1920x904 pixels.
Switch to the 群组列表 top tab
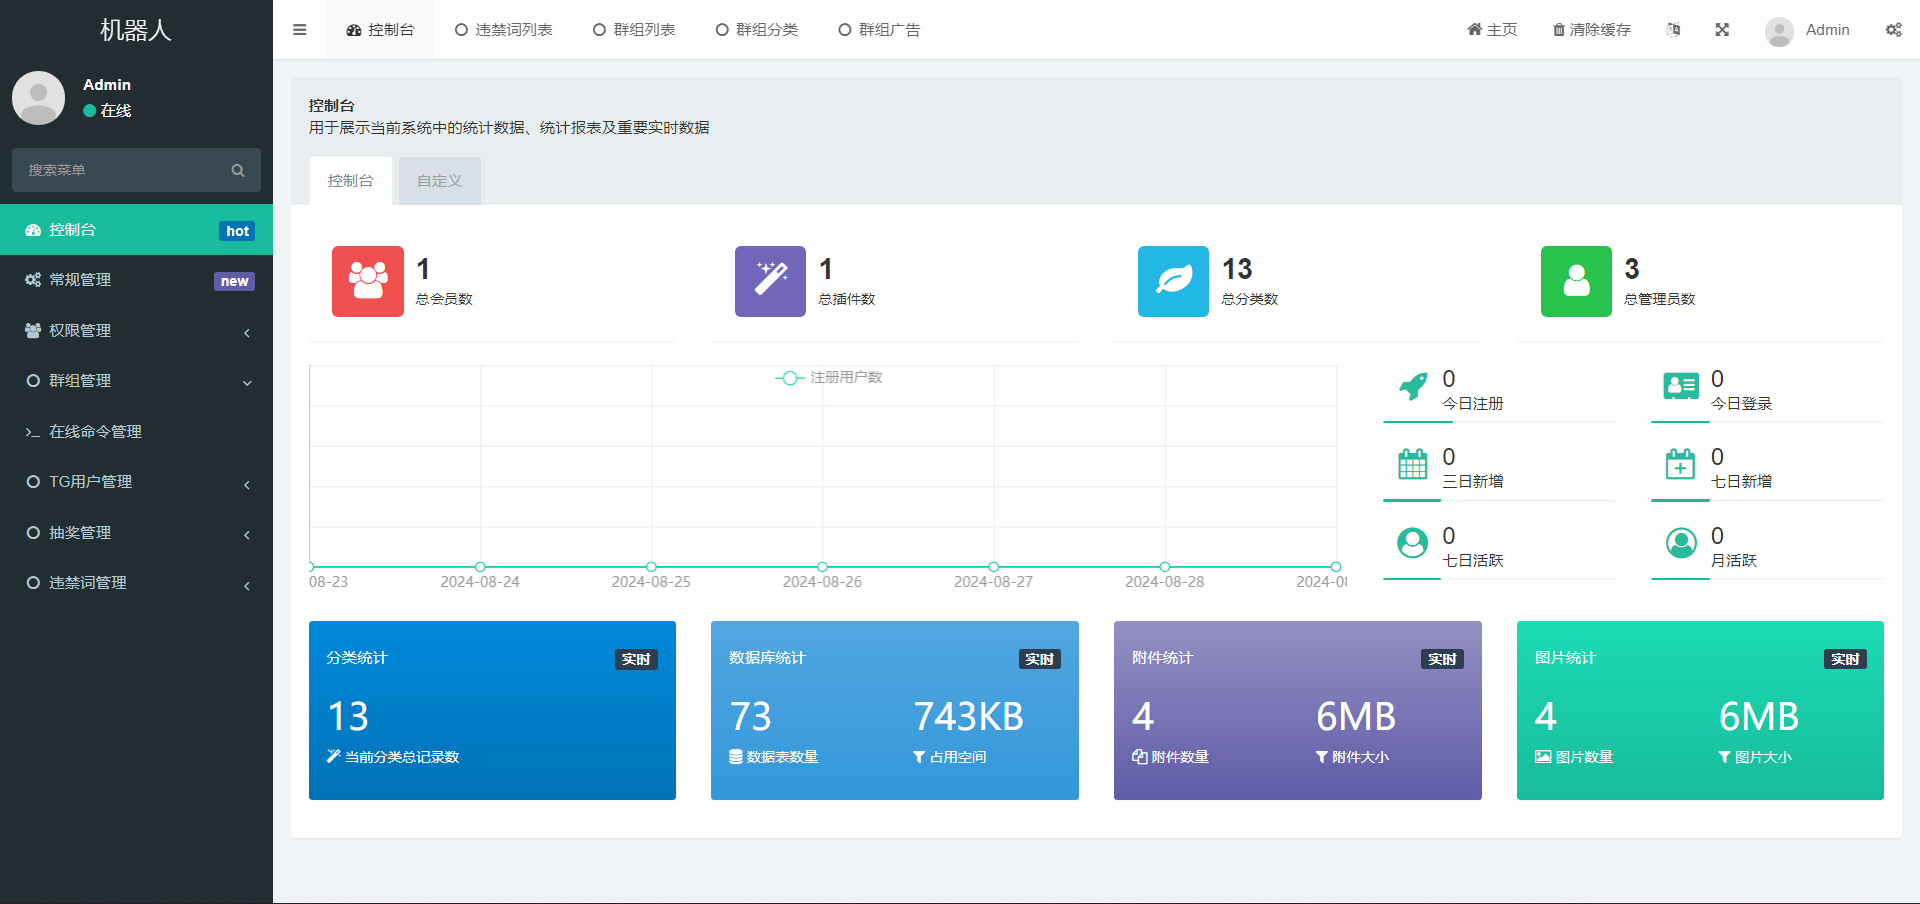point(634,30)
